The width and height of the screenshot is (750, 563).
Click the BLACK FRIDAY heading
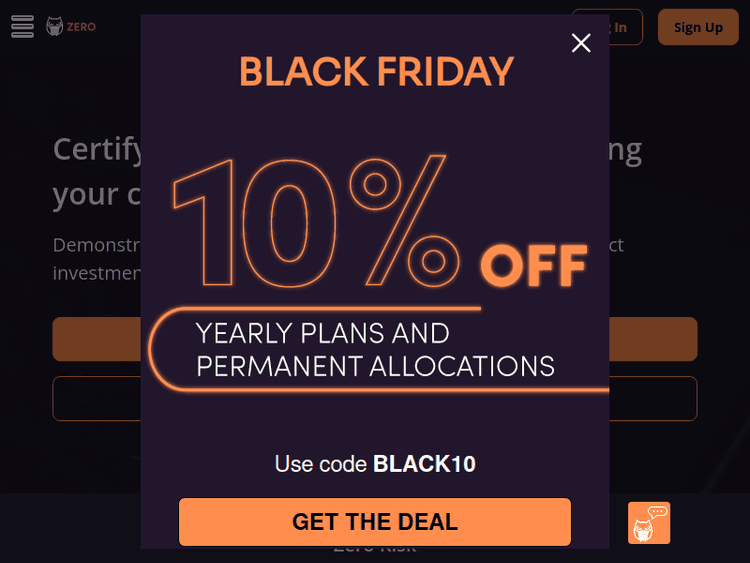(x=376, y=72)
